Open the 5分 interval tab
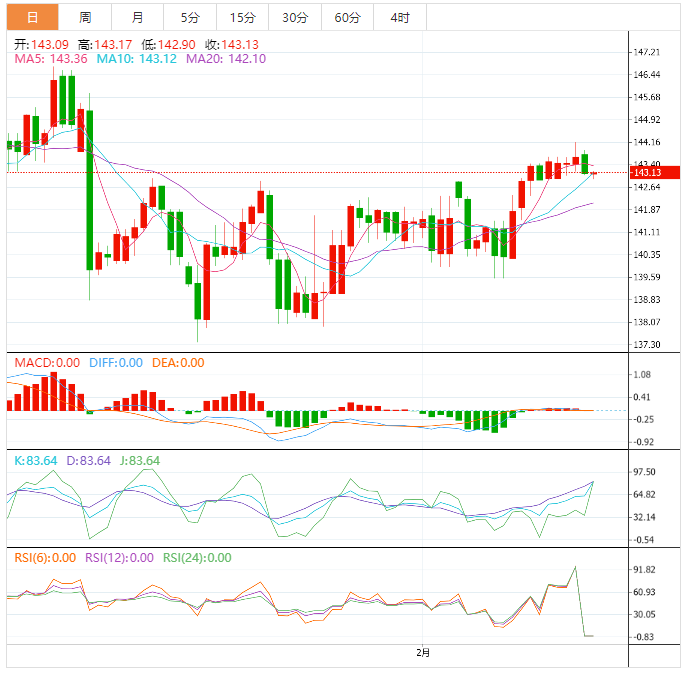The height and width of the screenshot is (678, 685). coord(190,17)
